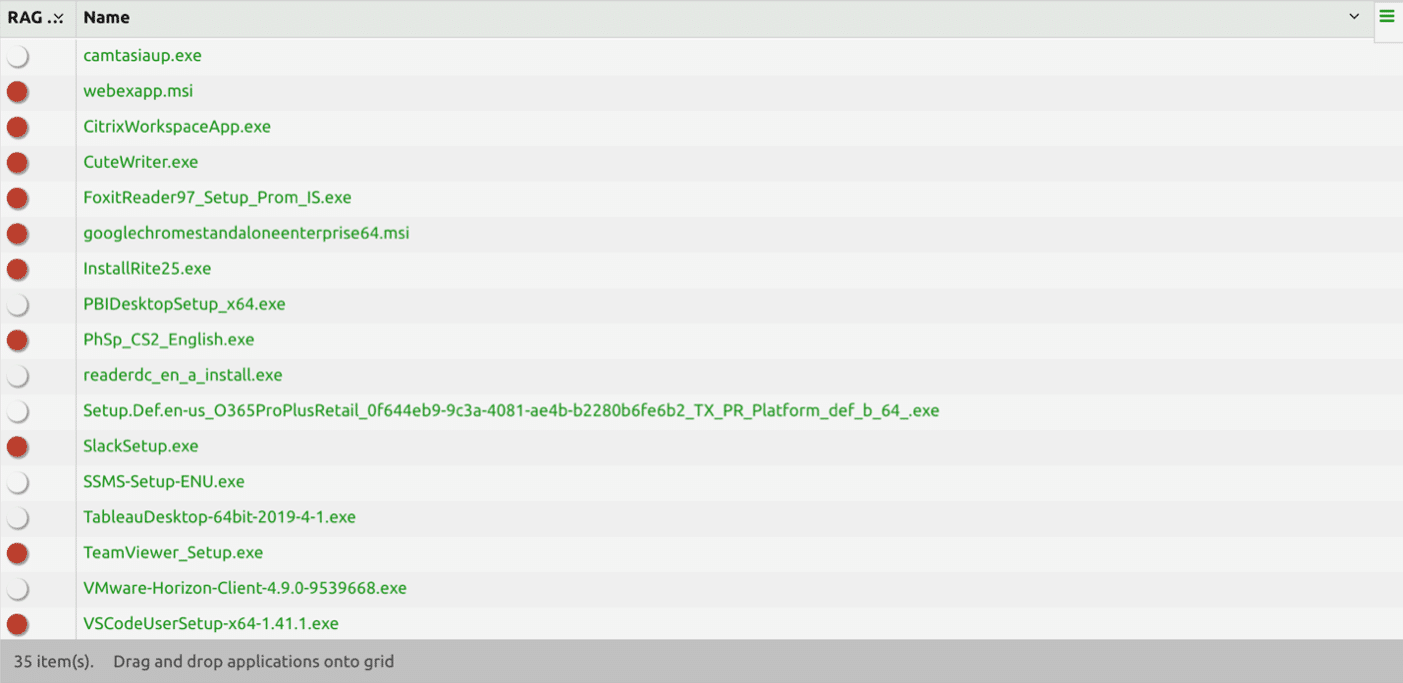The width and height of the screenshot is (1403, 683).
Task: Click the red RAG indicator for InstallRite25.exe
Action: [17, 270]
